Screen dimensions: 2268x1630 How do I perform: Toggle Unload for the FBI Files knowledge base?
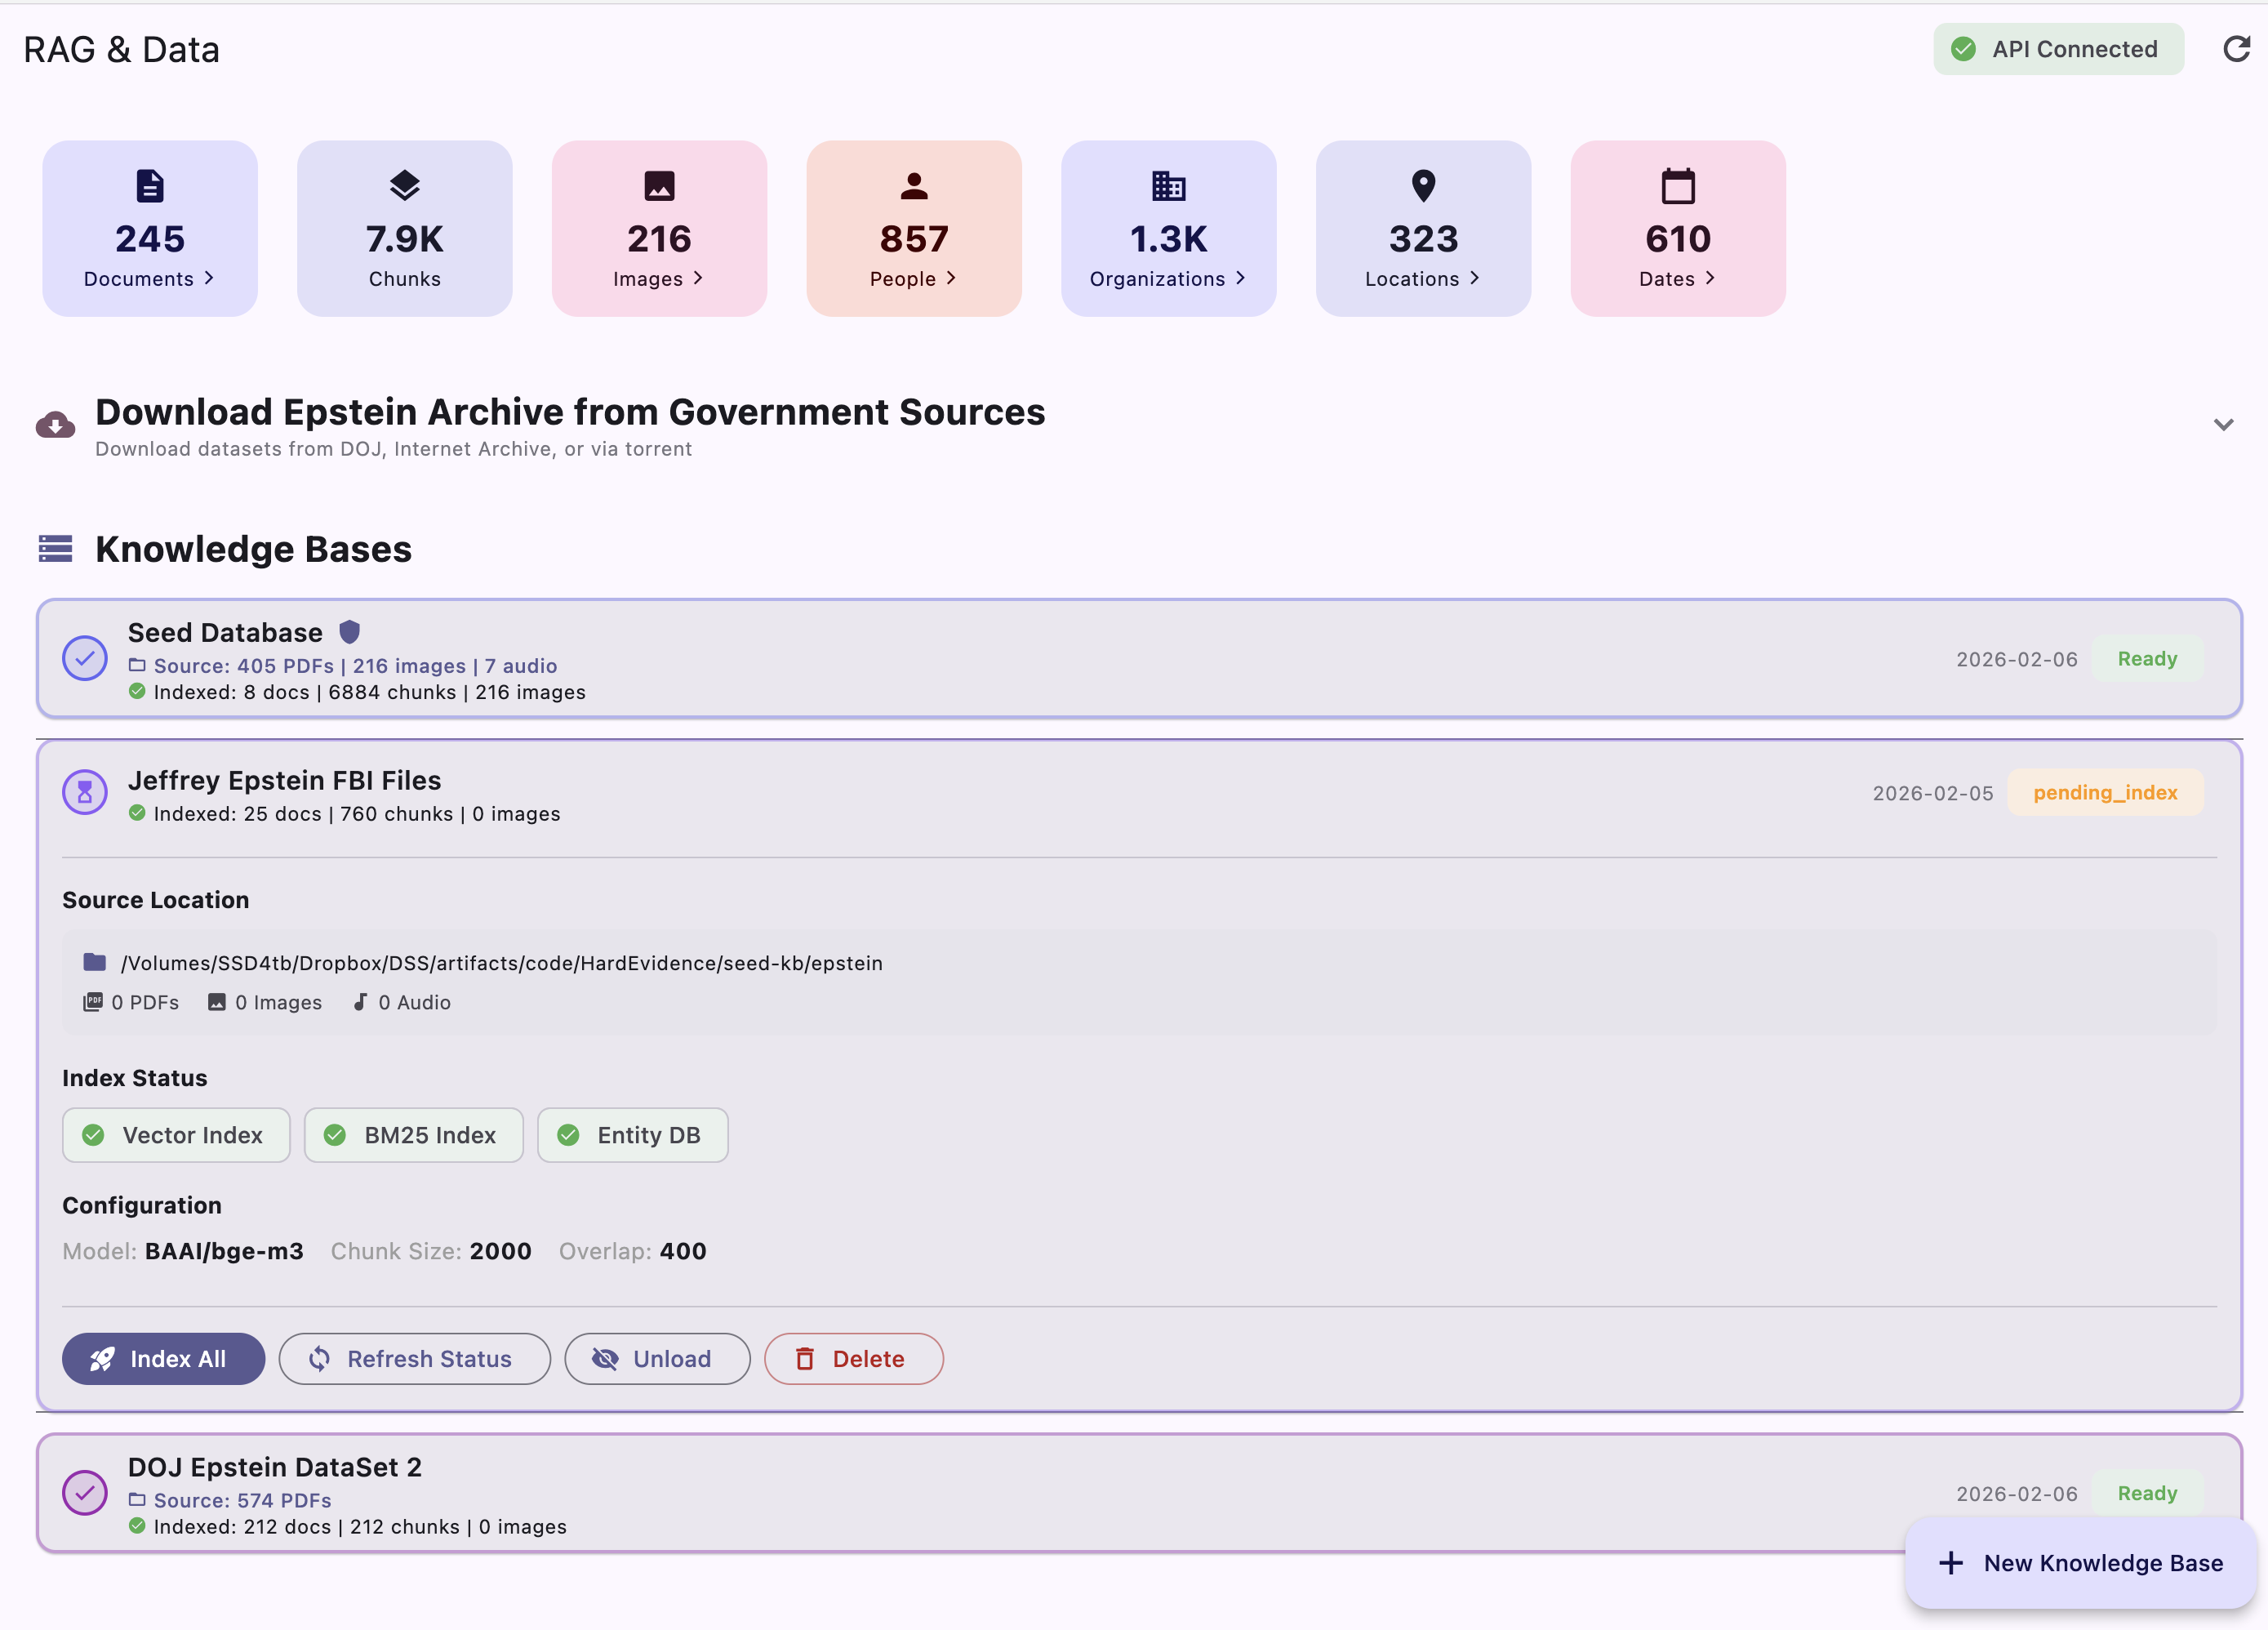[656, 1359]
